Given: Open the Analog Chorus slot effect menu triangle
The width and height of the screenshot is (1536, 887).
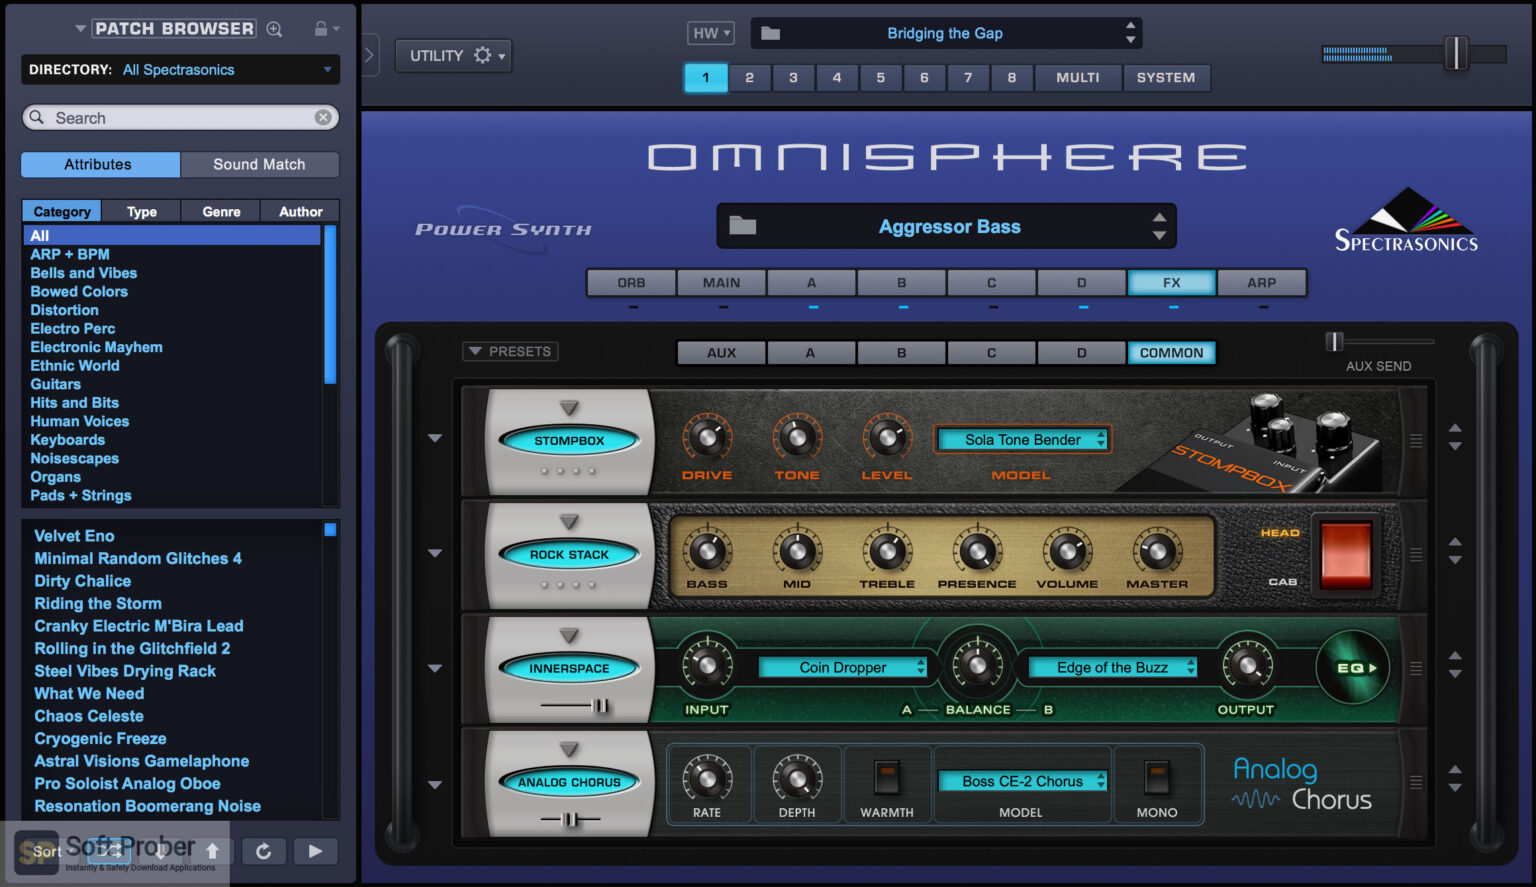Looking at the screenshot, I should [x=569, y=749].
